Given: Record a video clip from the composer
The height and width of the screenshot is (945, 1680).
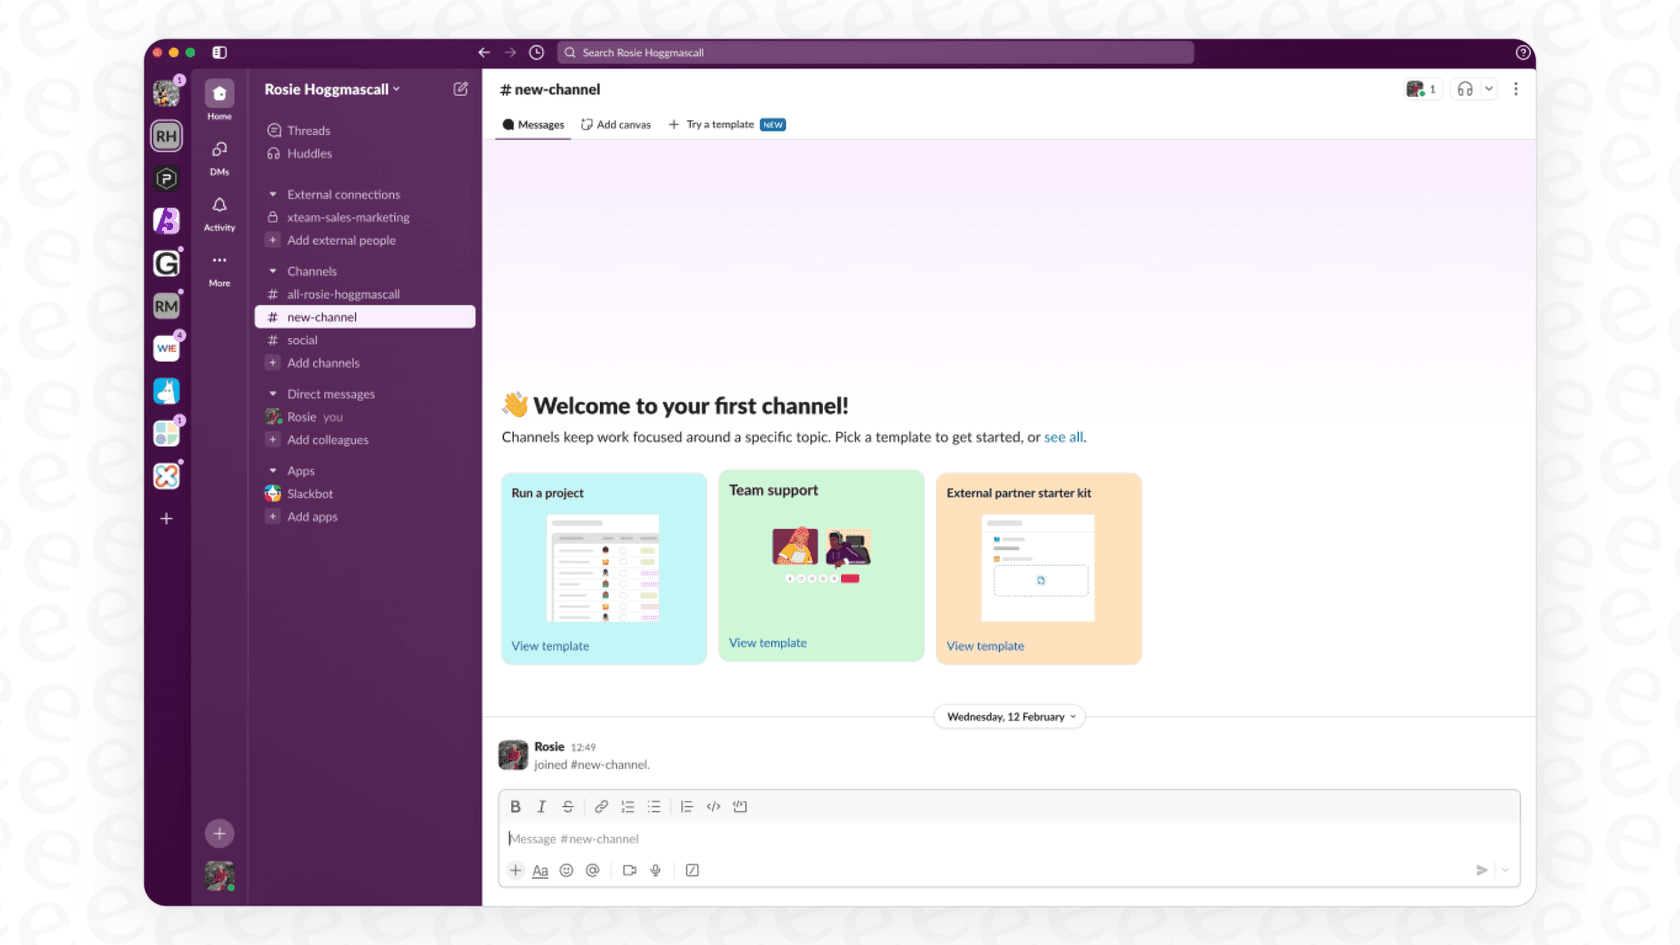Looking at the screenshot, I should (629, 870).
